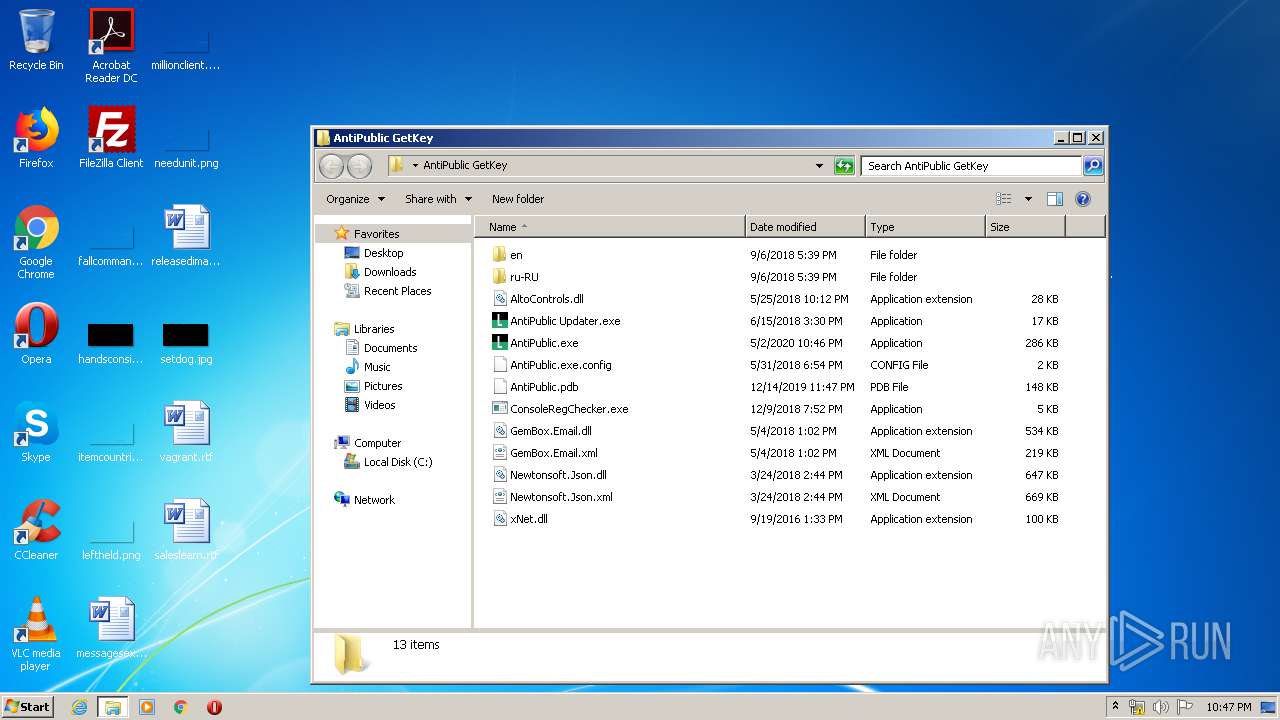The height and width of the screenshot is (720, 1280).
Task: Sort files by the Type column
Action: point(925,227)
